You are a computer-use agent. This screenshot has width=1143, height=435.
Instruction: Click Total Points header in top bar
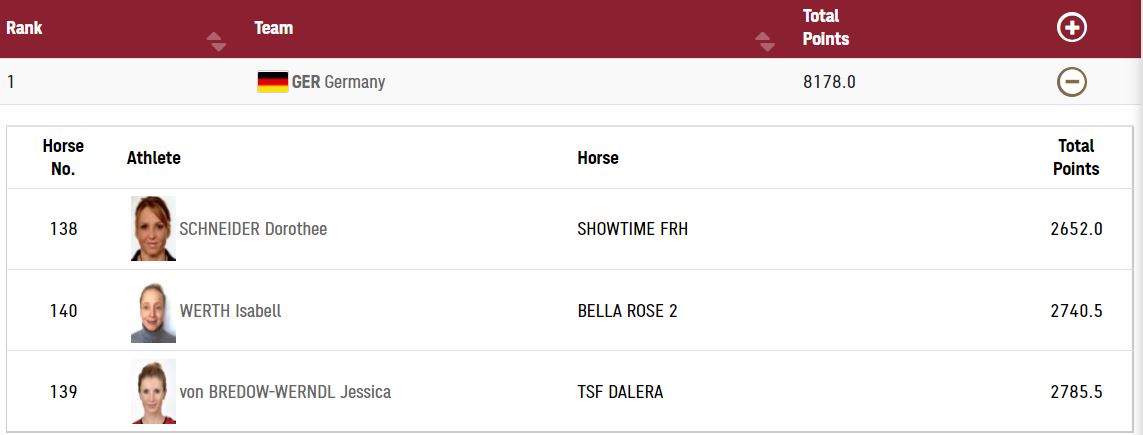click(826, 28)
